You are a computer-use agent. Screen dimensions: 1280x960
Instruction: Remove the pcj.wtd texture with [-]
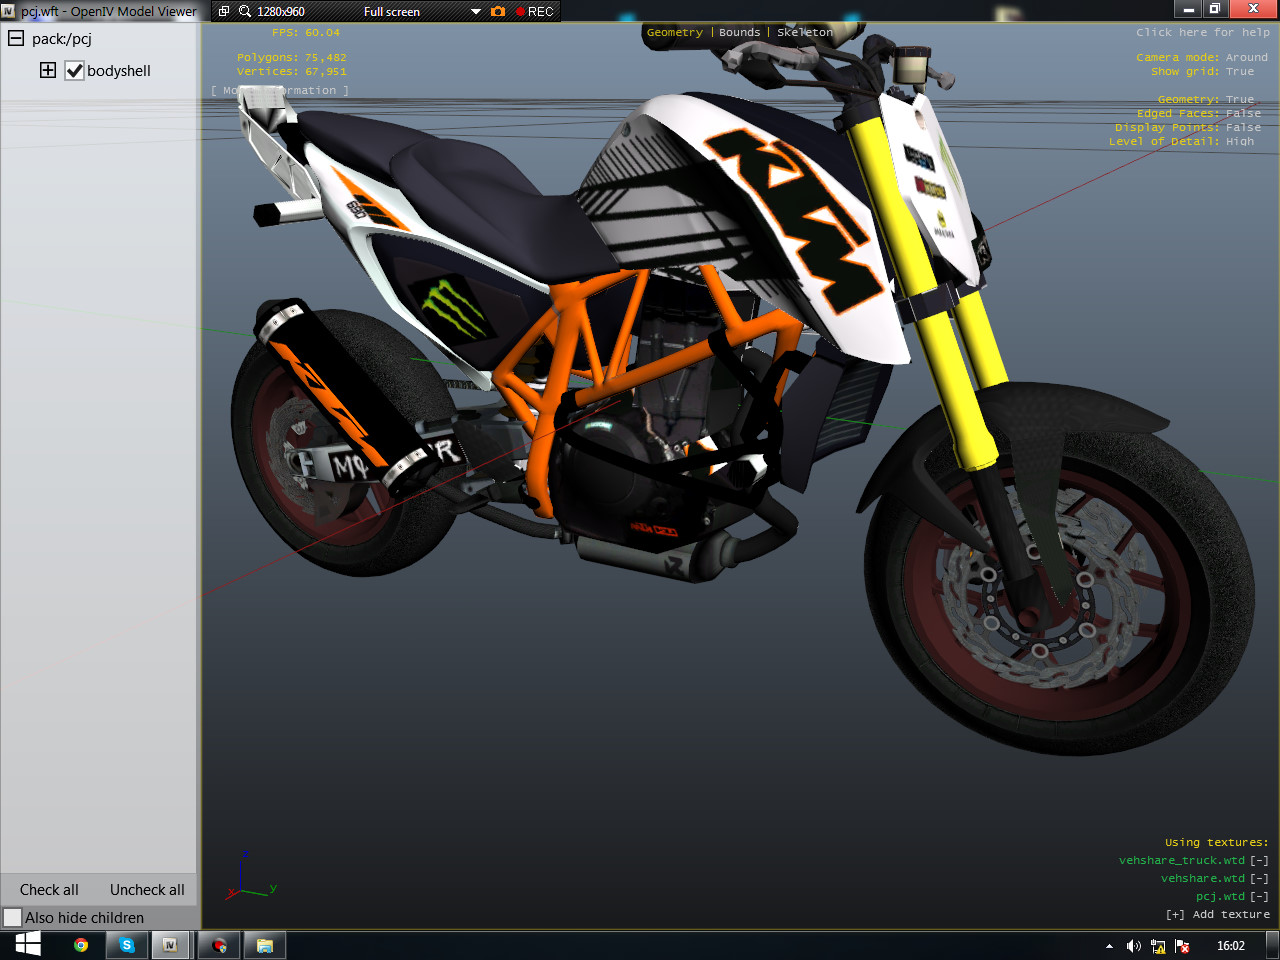(x=1259, y=896)
